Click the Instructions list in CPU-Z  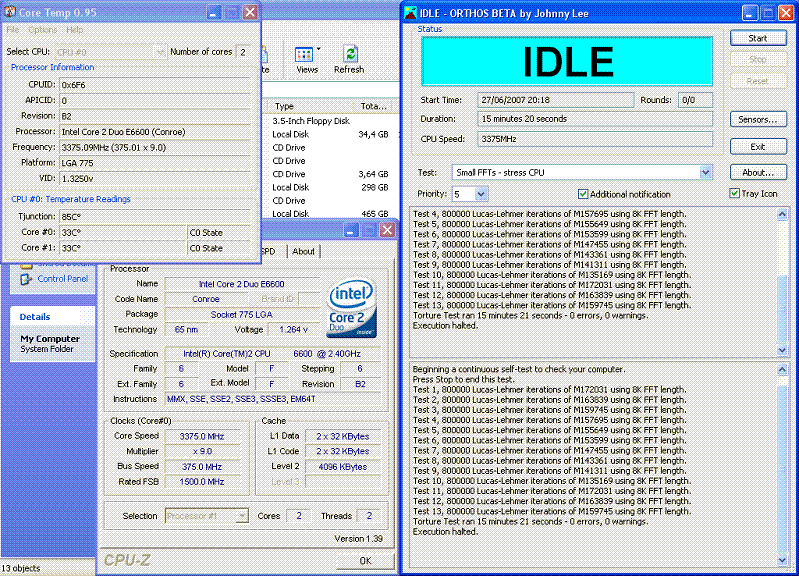tap(273, 399)
